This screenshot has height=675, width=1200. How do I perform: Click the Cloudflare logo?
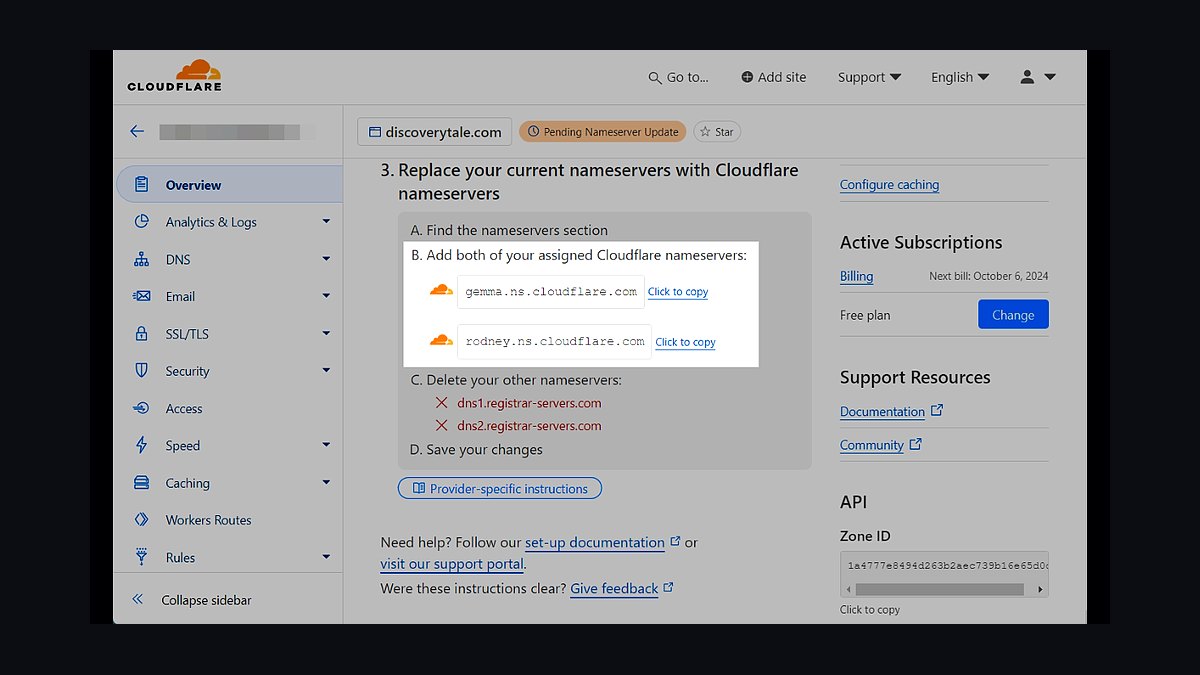tap(175, 76)
